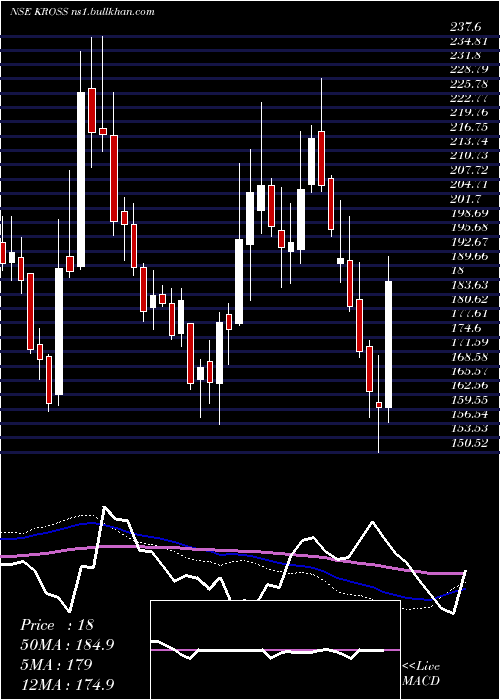Click inside the MACD inset chart box
The width and height of the screenshot is (500, 700).
click(x=275, y=650)
